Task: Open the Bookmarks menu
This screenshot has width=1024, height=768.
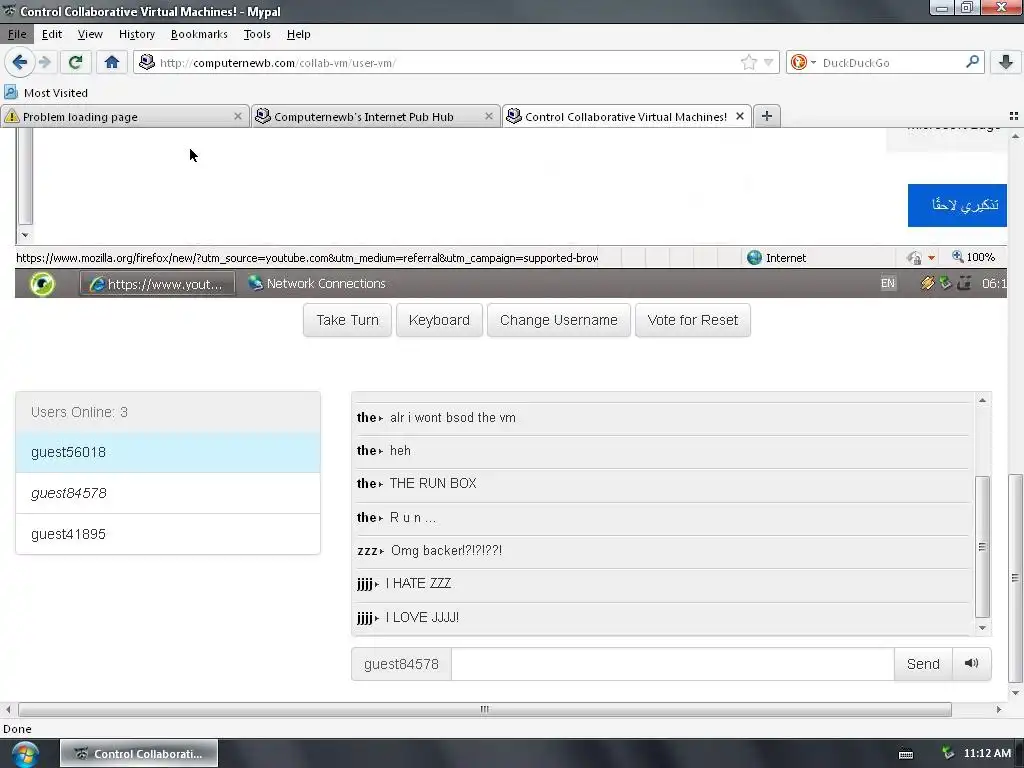Action: [199, 34]
